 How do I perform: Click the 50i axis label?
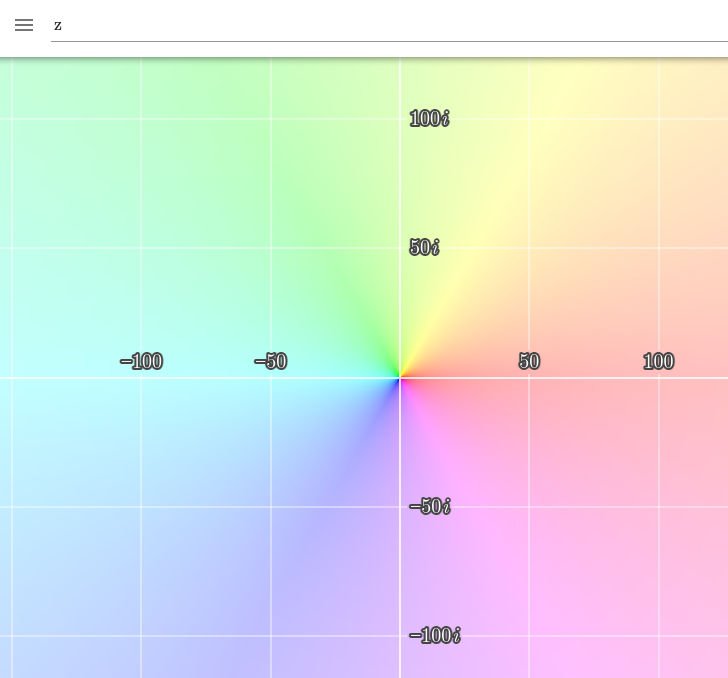tap(424, 248)
